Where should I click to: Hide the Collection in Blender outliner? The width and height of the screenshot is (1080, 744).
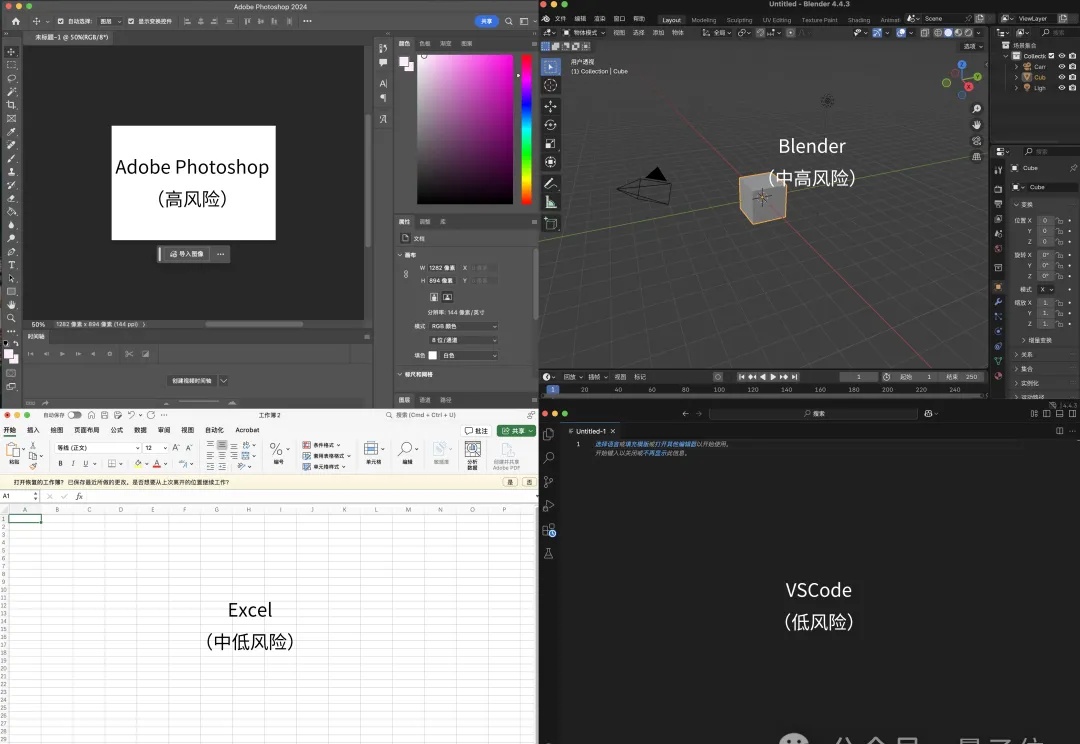pyautogui.click(x=1061, y=56)
